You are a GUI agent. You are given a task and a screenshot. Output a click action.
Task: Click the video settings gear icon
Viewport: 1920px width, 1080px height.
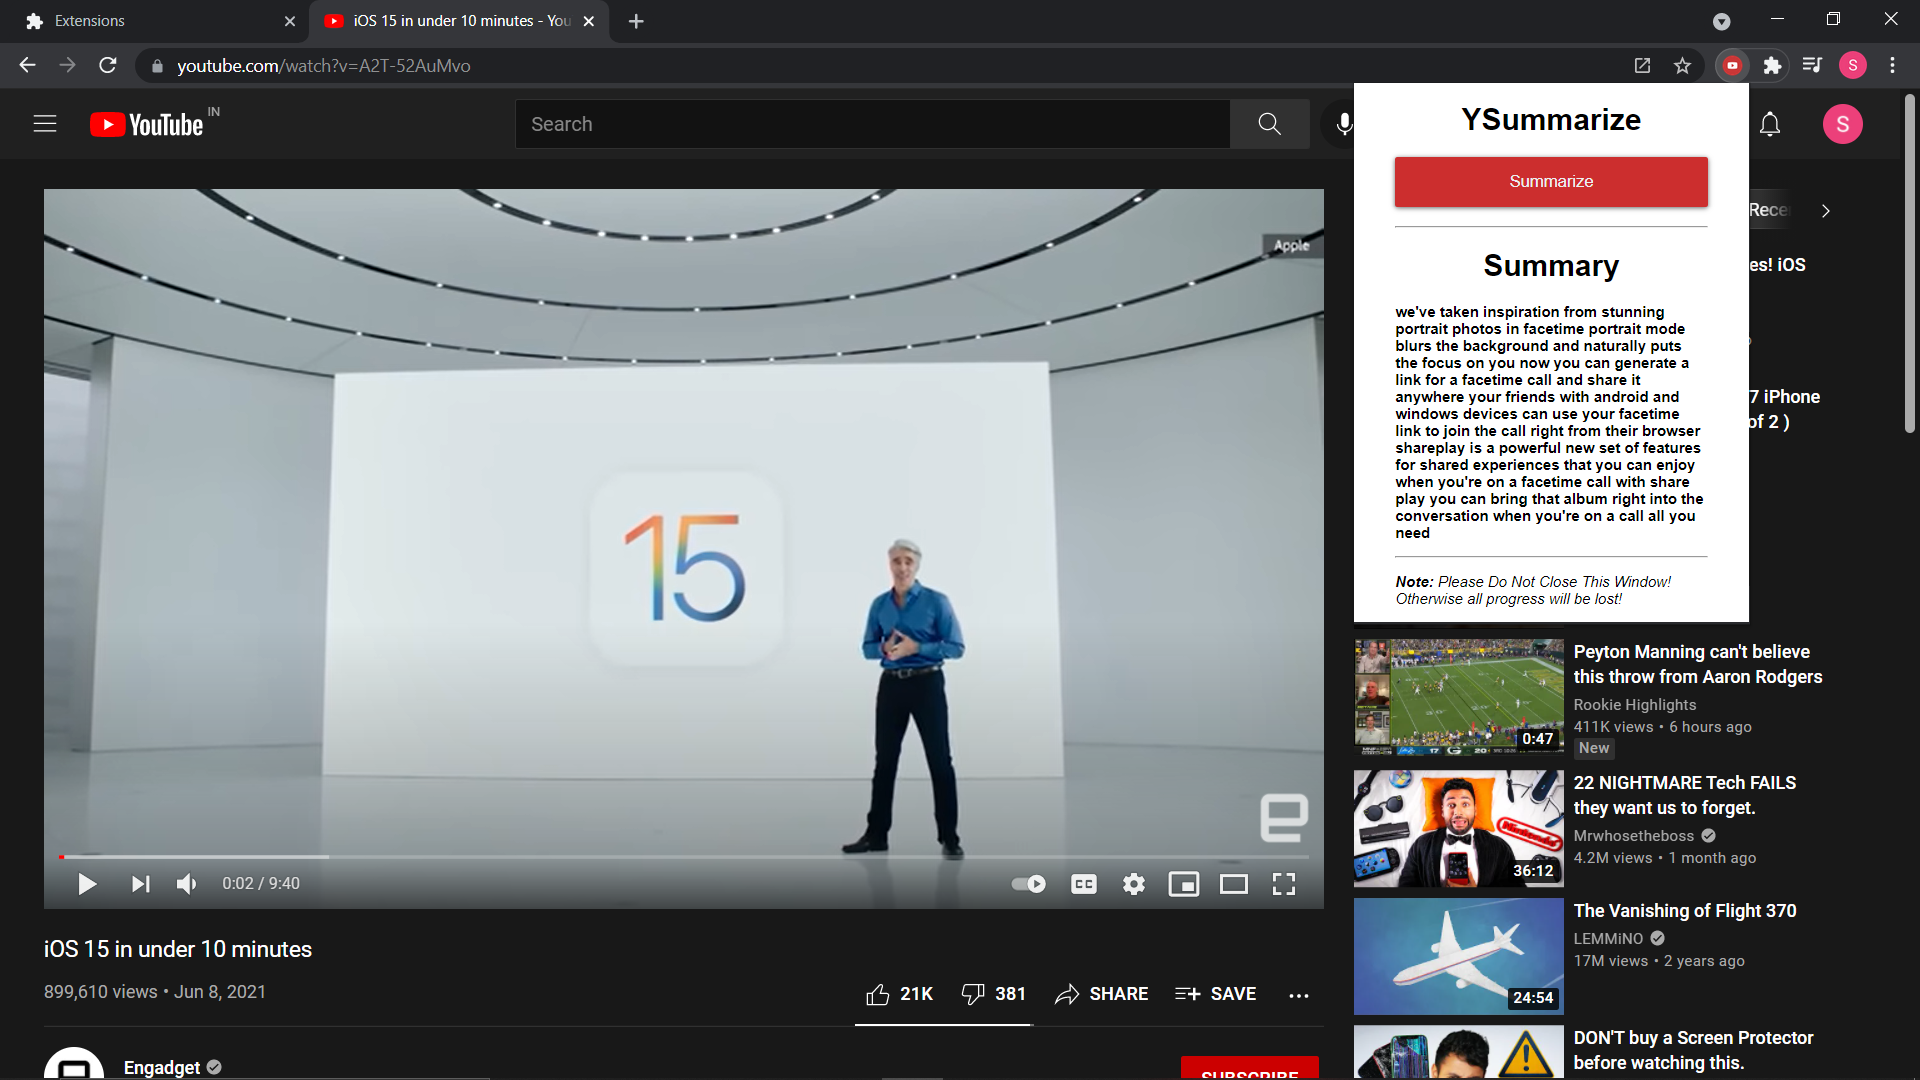pyautogui.click(x=1133, y=884)
